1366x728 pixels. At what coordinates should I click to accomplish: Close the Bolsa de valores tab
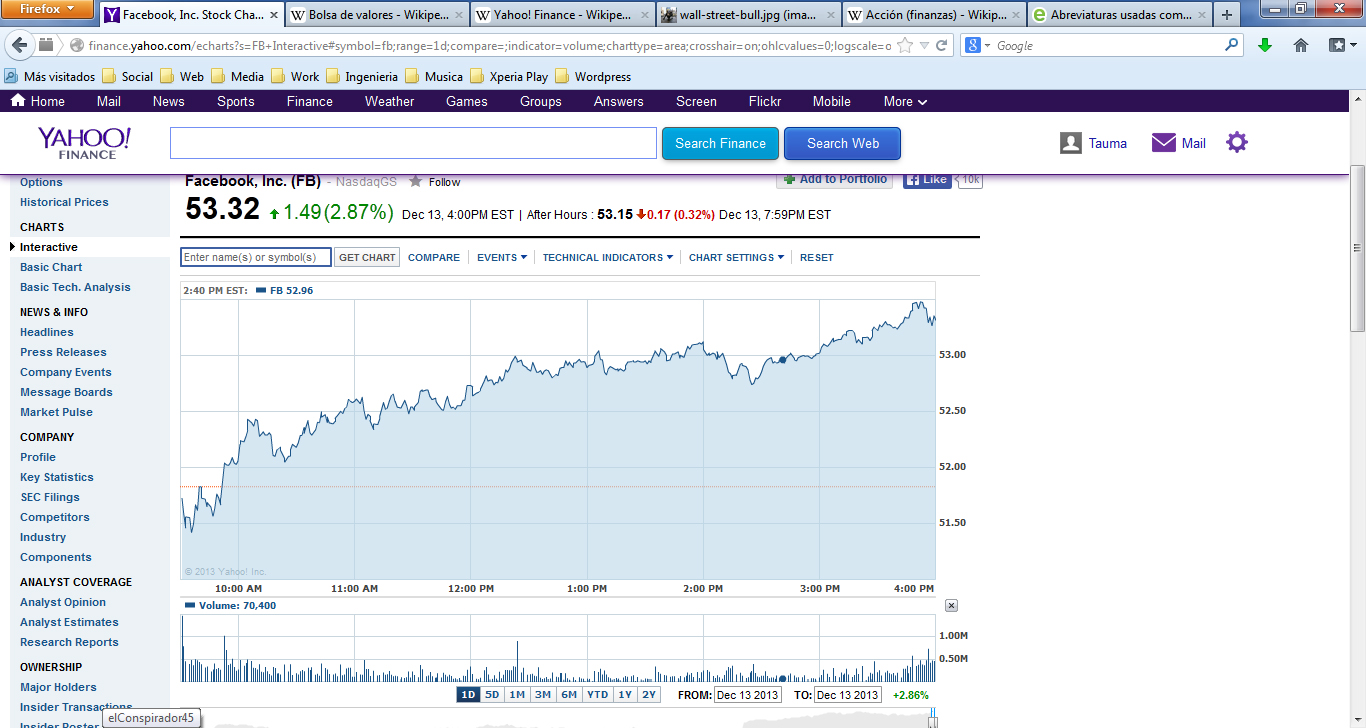tap(459, 16)
